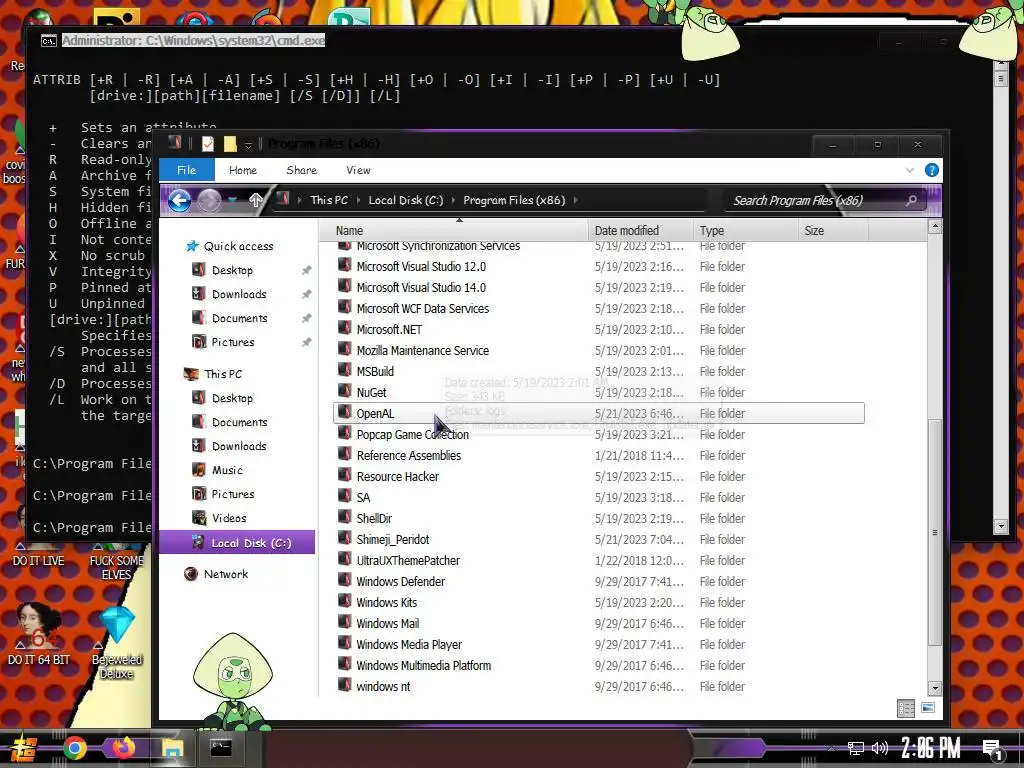This screenshot has height=768, width=1024.
Task: Select the Reference Assemblies folder
Action: point(409,456)
